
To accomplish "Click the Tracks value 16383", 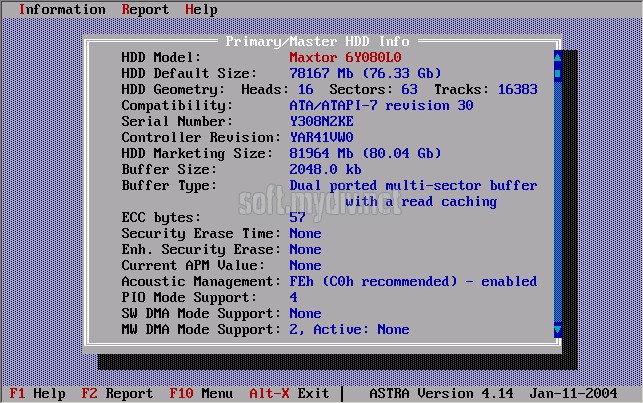I will (x=518, y=89).
